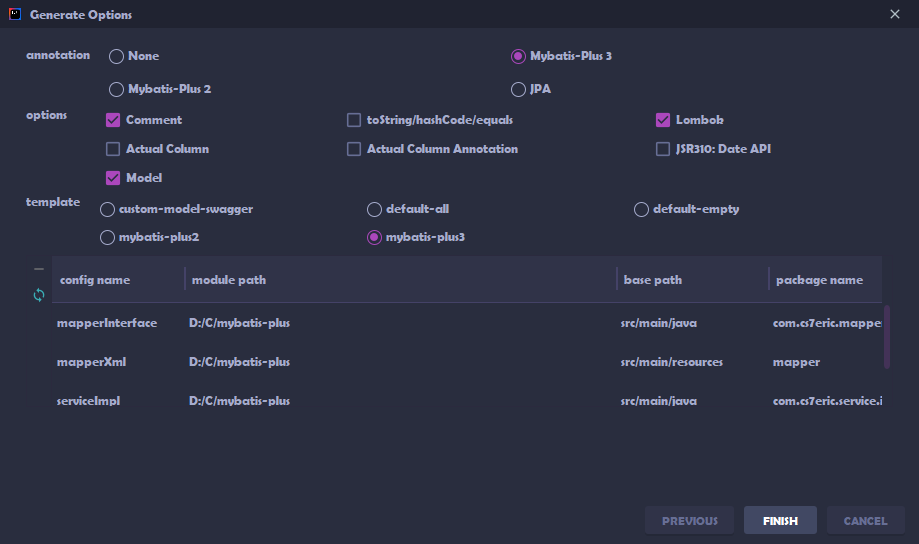
Task: Select the mapperXml config row
Action: tap(467, 362)
